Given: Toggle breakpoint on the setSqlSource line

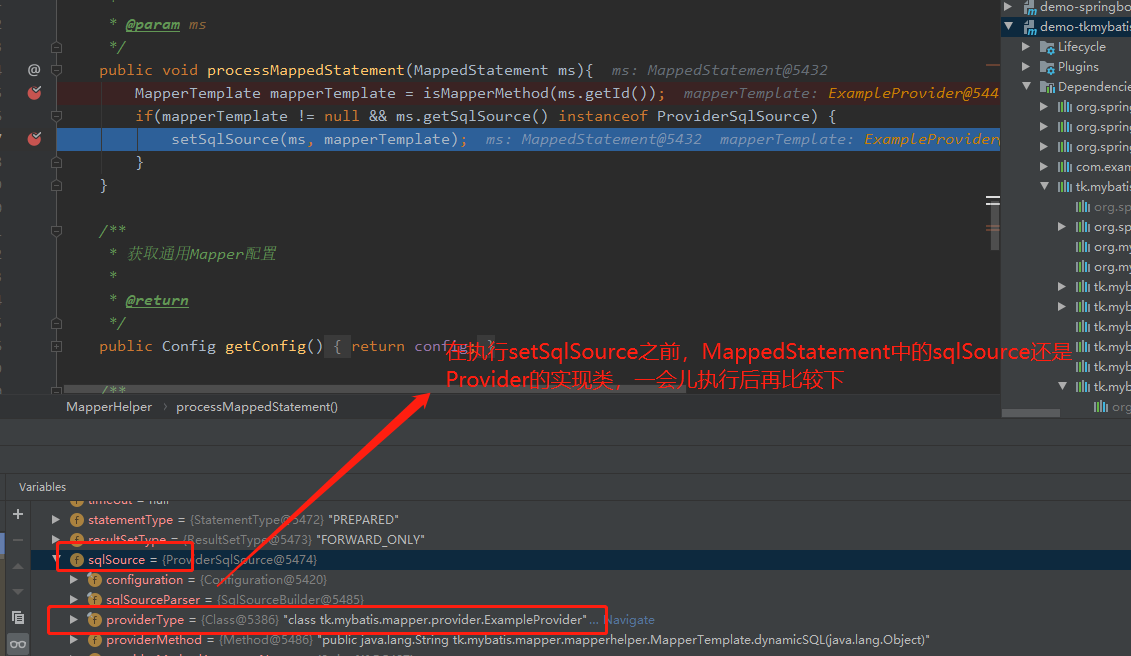Looking at the screenshot, I should coord(34,139).
